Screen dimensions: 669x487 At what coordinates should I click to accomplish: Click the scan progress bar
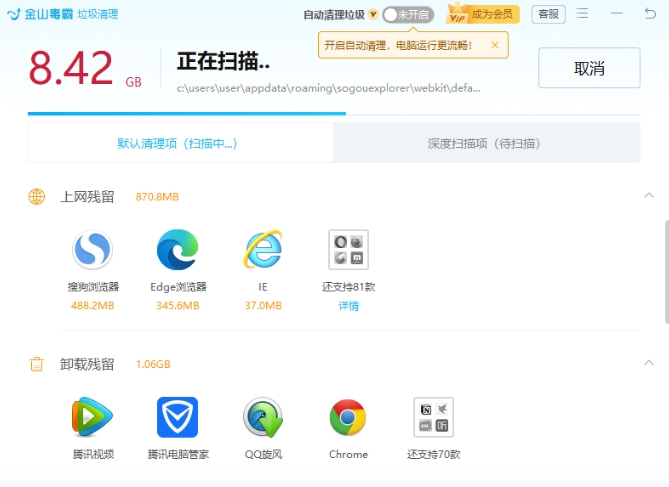click(334, 114)
